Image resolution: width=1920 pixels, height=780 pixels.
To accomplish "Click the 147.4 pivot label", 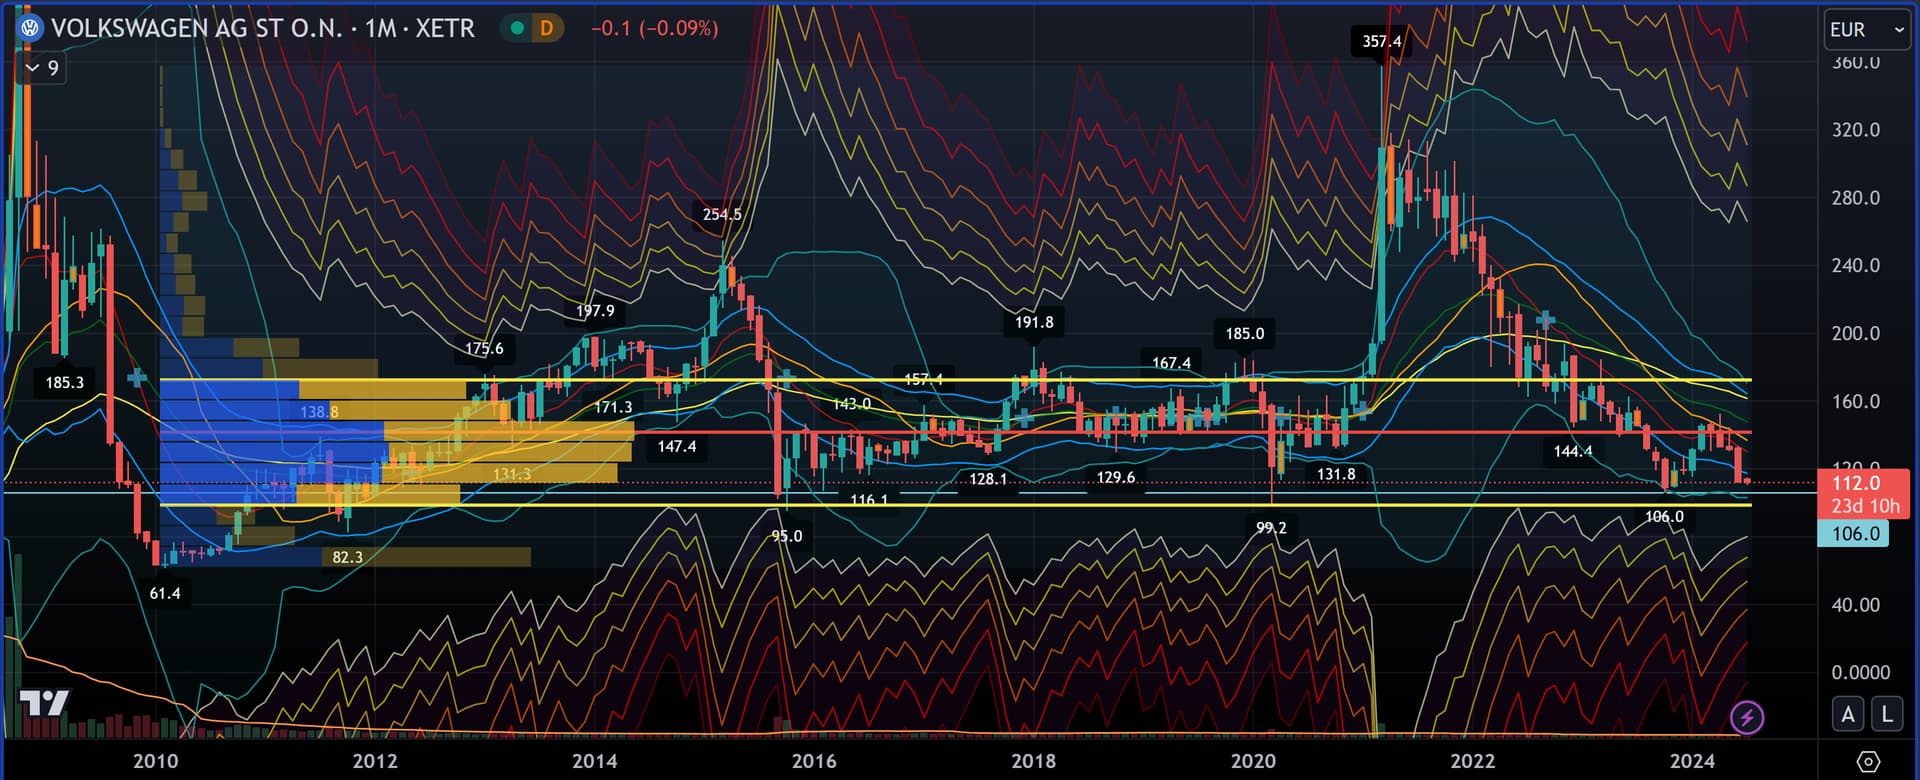I will coord(677,446).
